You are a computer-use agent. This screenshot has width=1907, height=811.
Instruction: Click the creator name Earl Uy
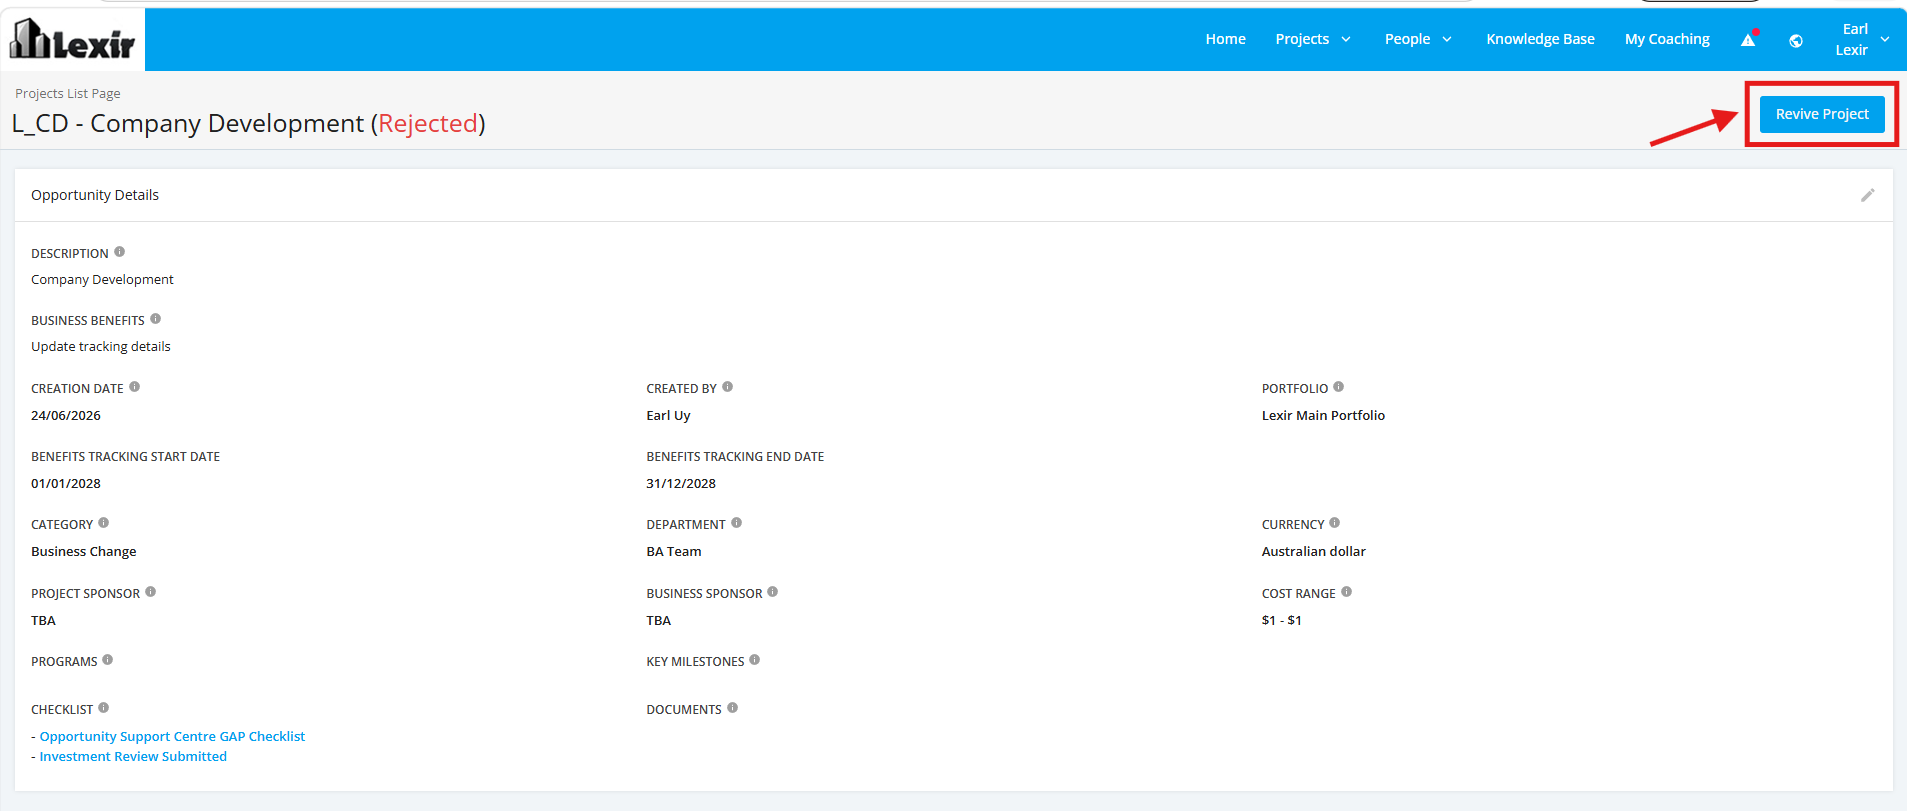[668, 415]
